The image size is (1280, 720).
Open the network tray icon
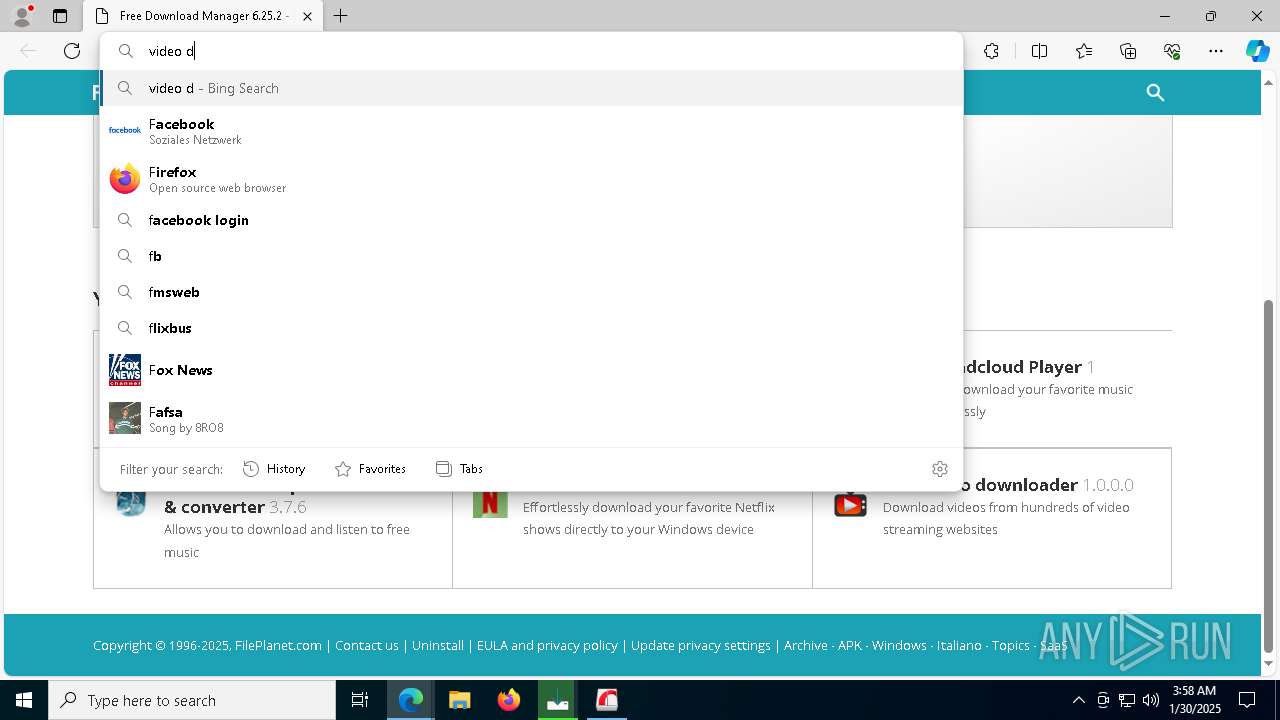click(x=1126, y=700)
